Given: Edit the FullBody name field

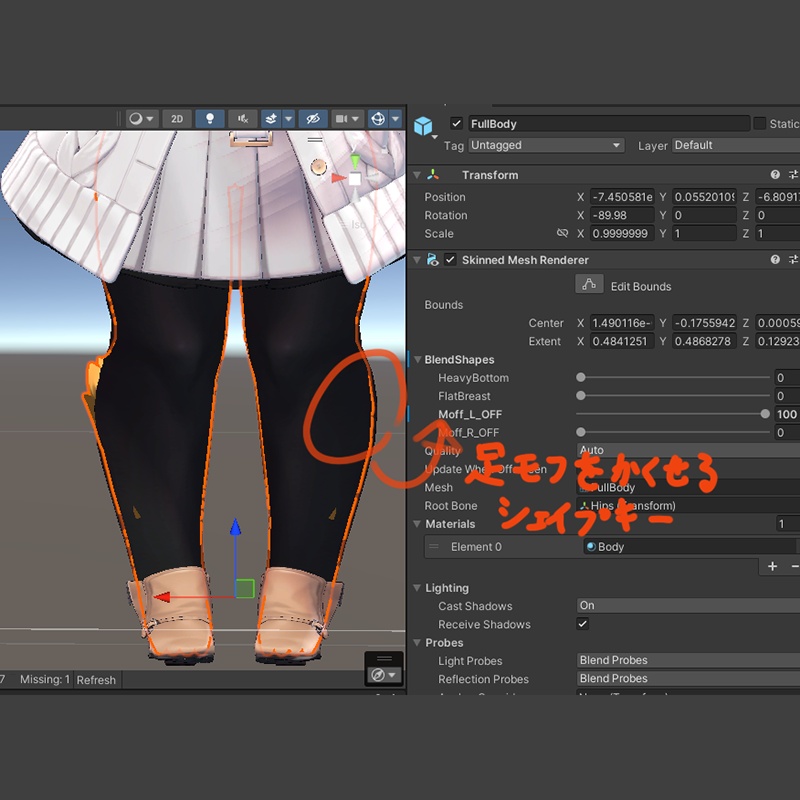Looking at the screenshot, I should (609, 123).
